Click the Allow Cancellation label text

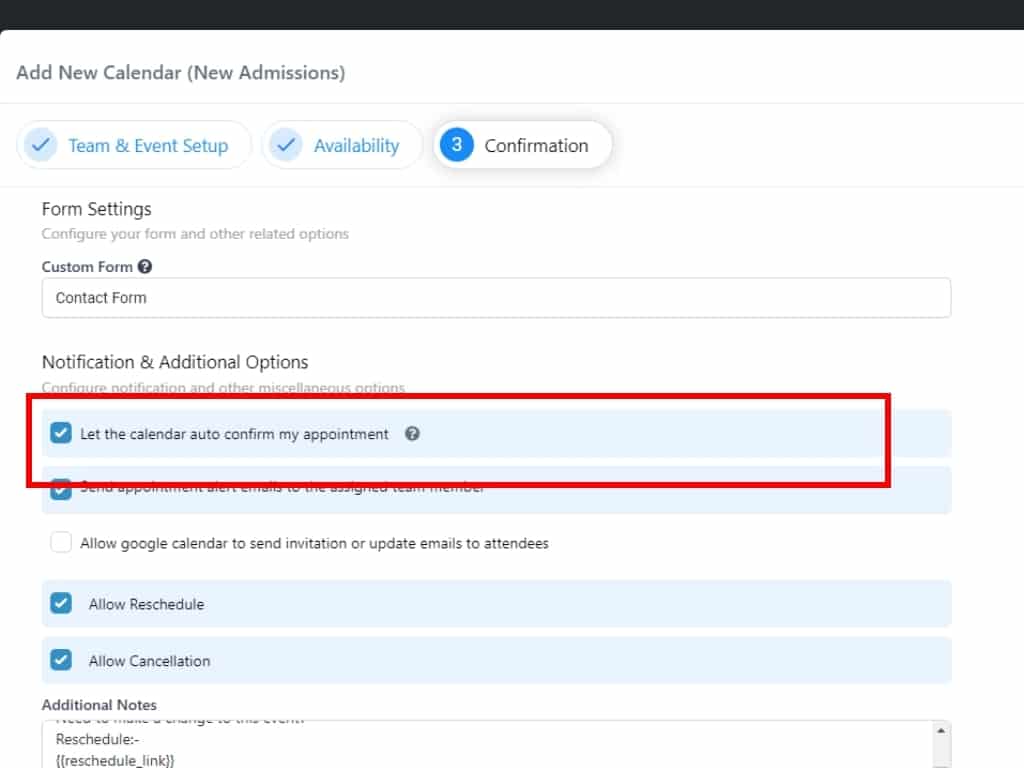[149, 661]
